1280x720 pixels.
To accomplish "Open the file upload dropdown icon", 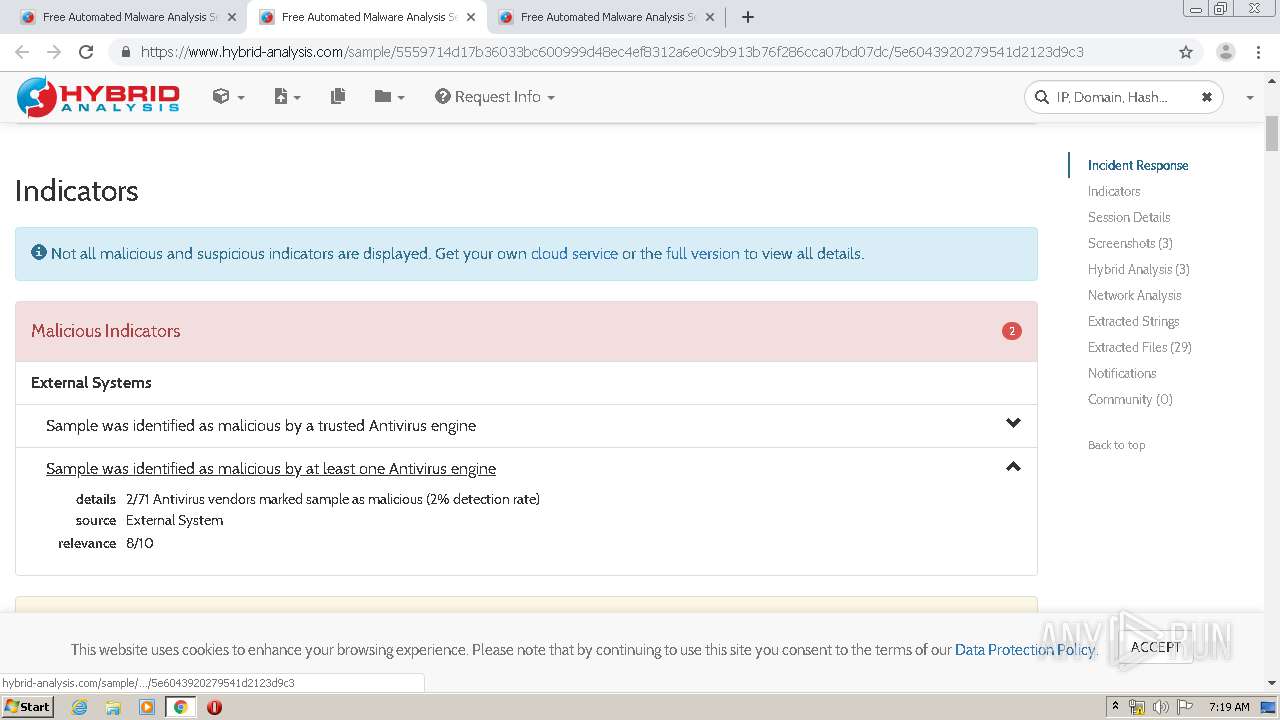I will point(287,97).
